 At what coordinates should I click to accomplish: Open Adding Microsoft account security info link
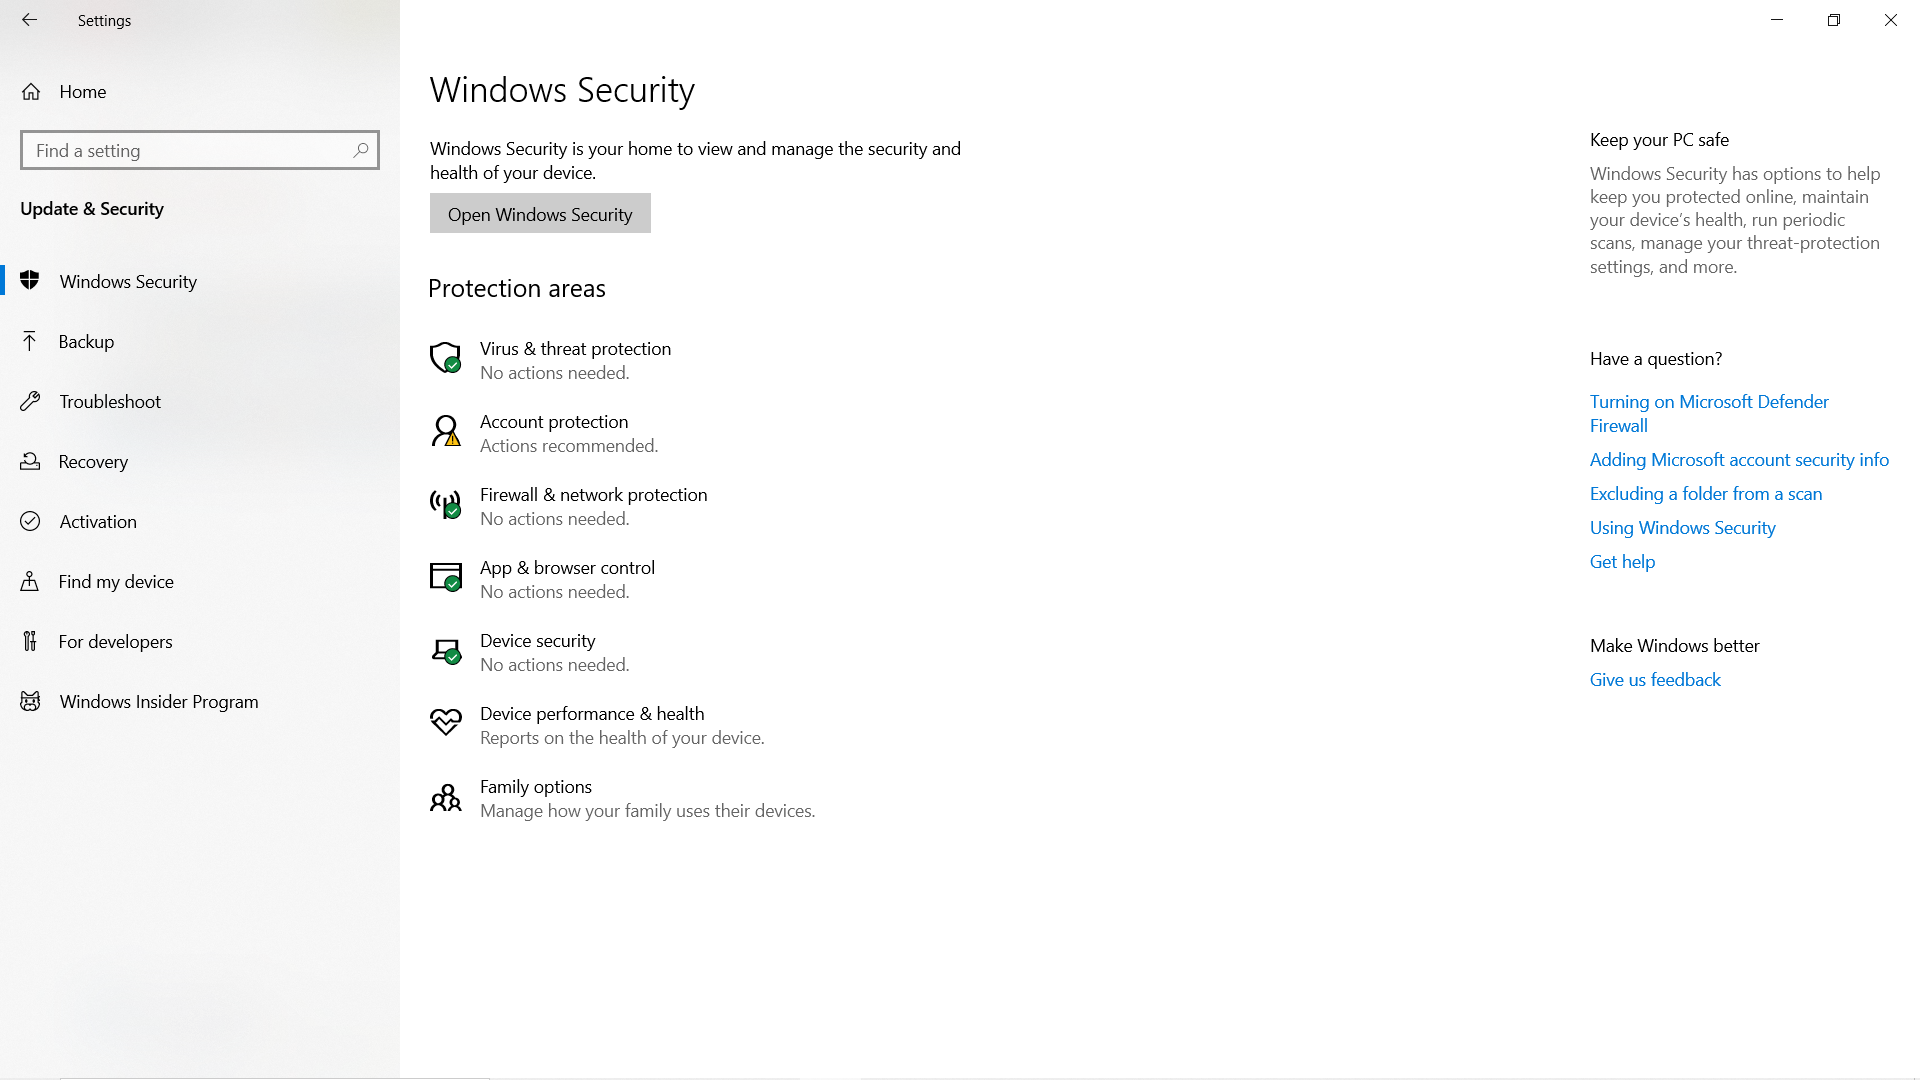pos(1739,459)
